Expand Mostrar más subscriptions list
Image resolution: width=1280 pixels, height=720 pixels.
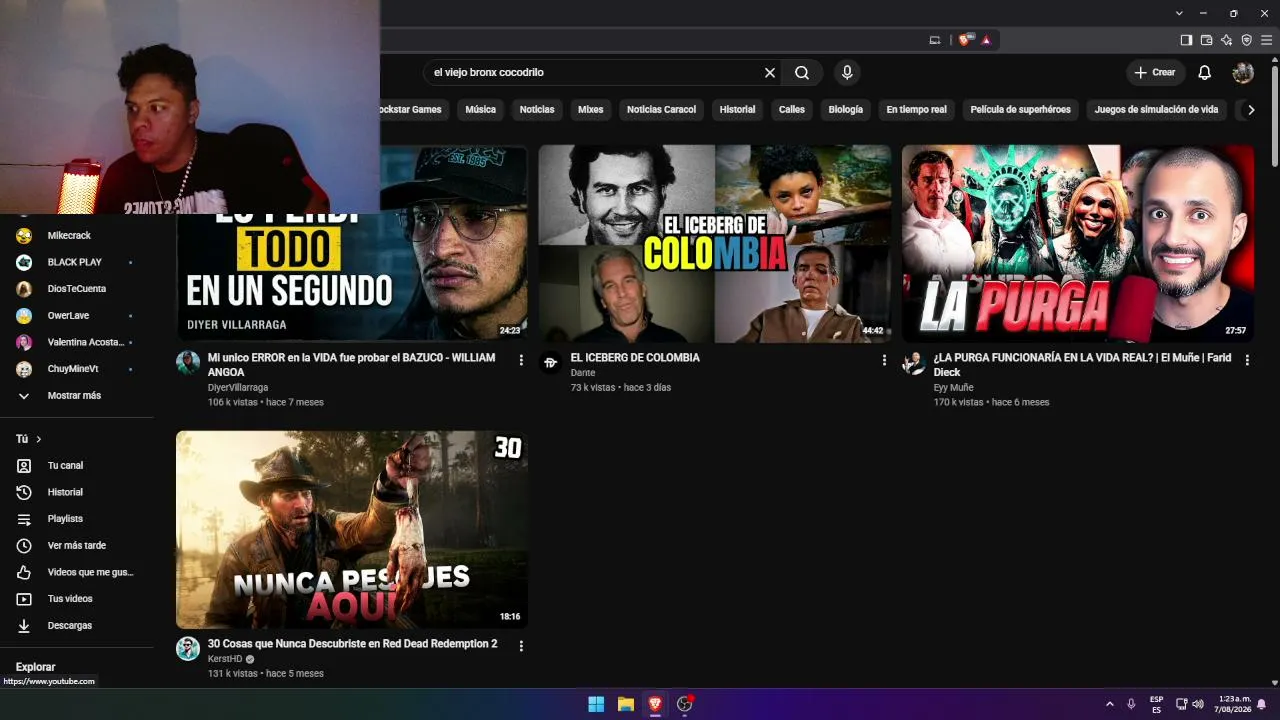77,396
